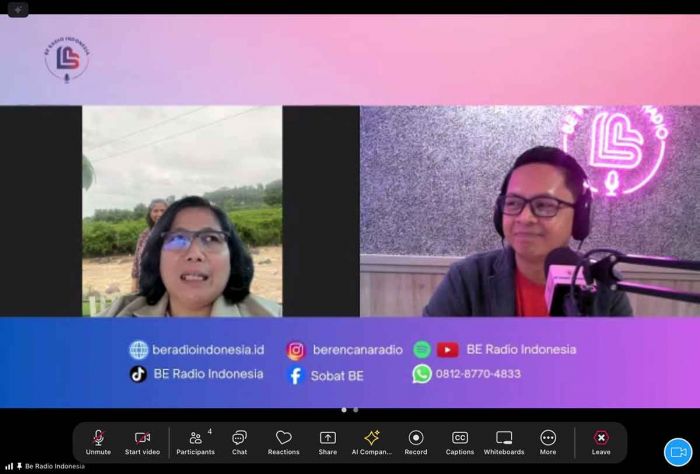Click the WhatsApp icon
This screenshot has height=474, width=700.
pos(422,374)
